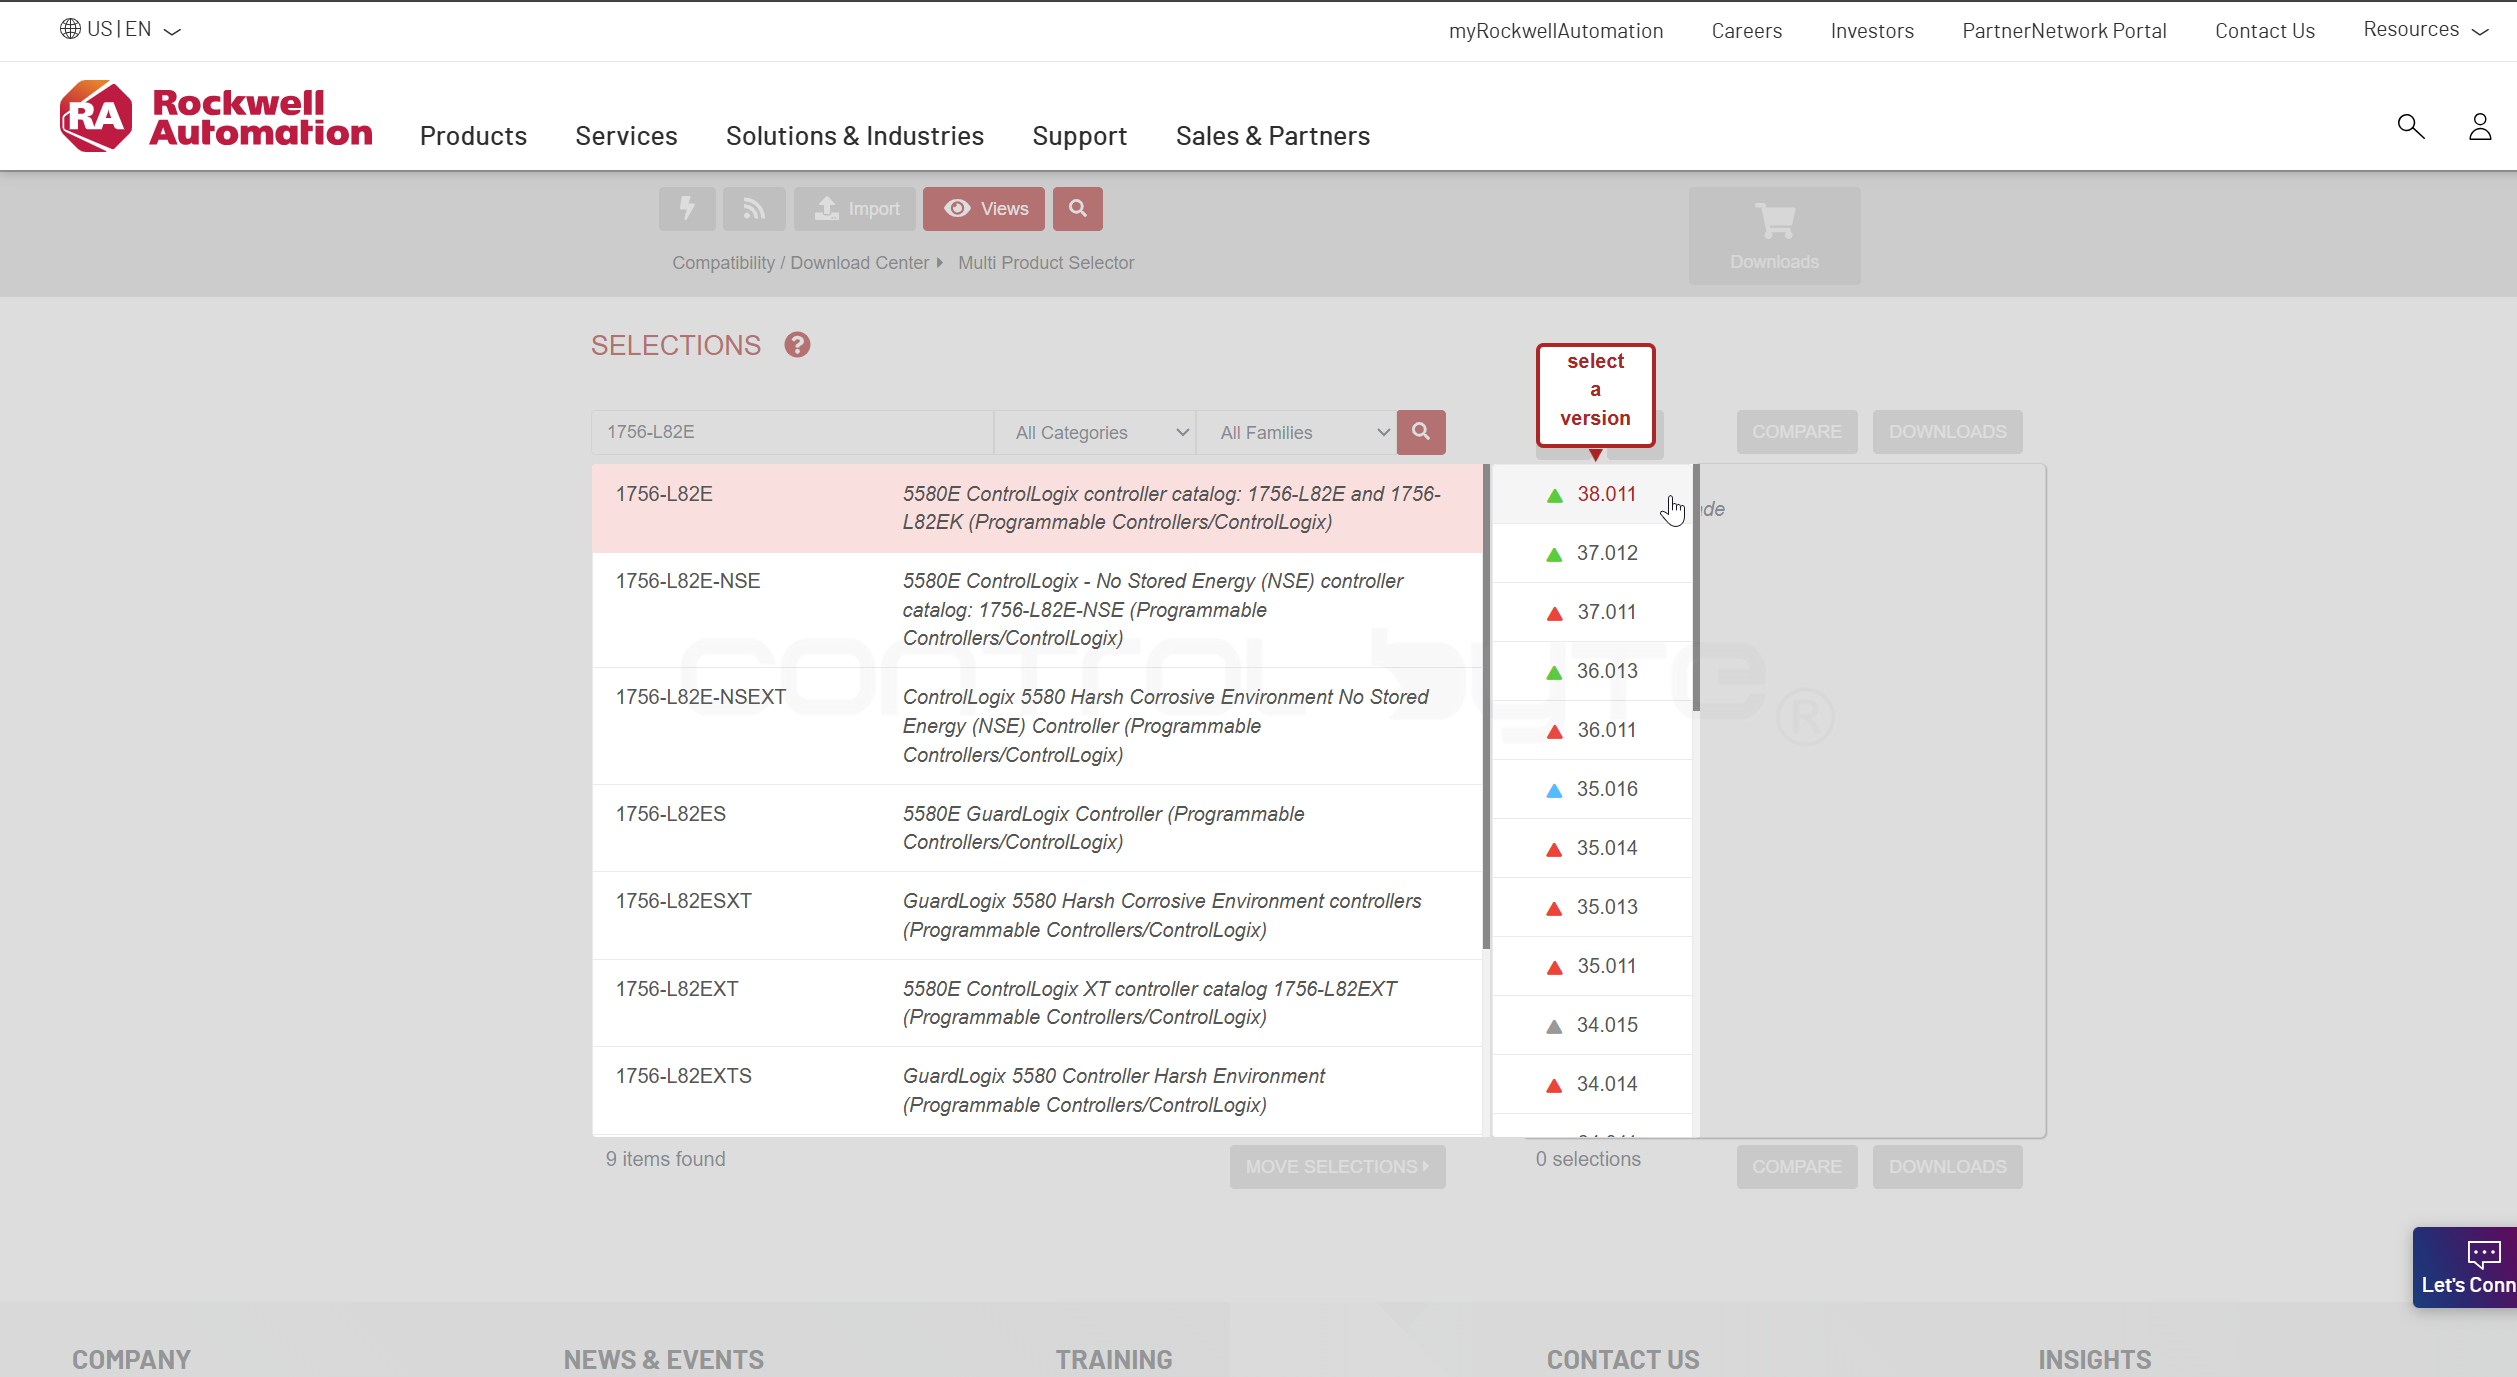The width and height of the screenshot is (2517, 1377).
Task: Click the lower COMPARE button
Action: click(1797, 1167)
